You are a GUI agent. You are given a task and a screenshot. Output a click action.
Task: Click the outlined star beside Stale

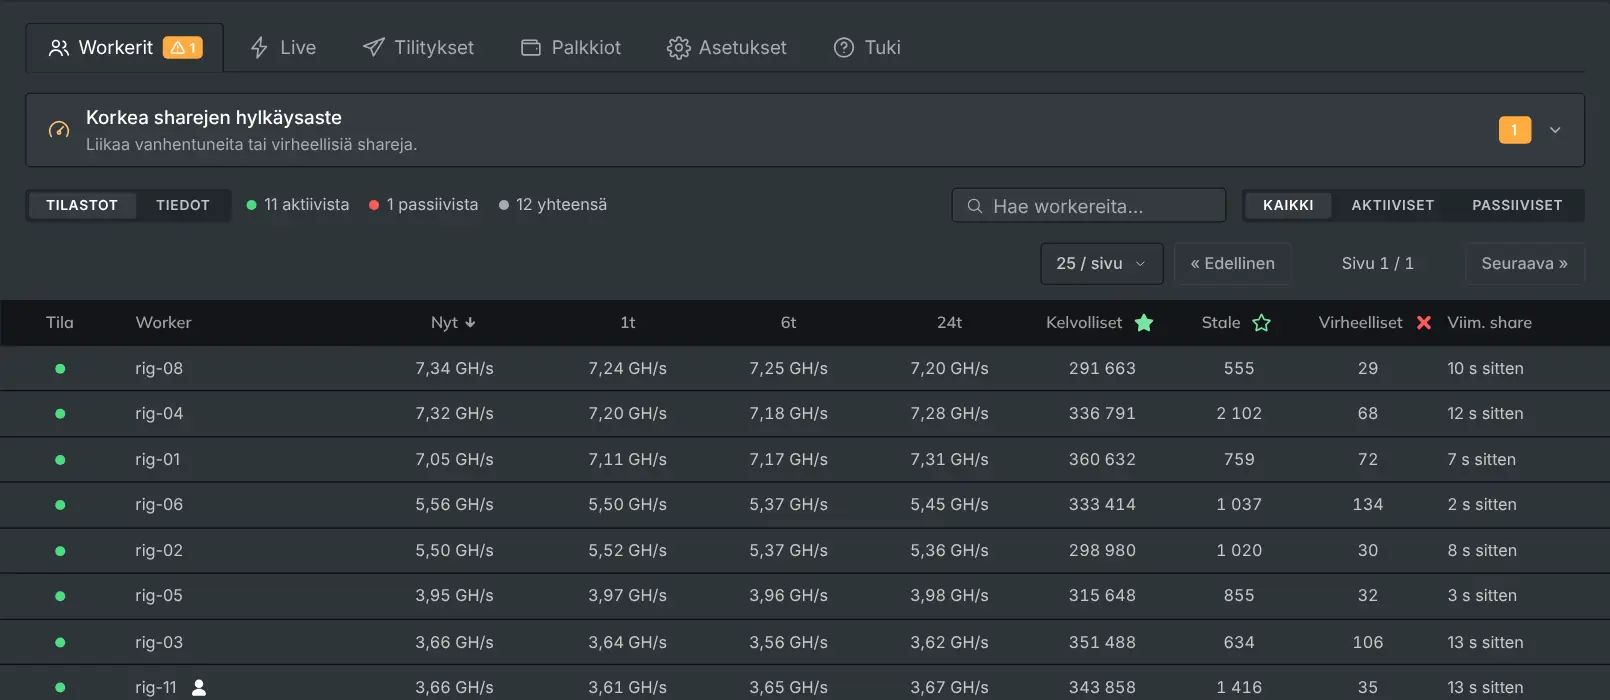click(x=1262, y=322)
